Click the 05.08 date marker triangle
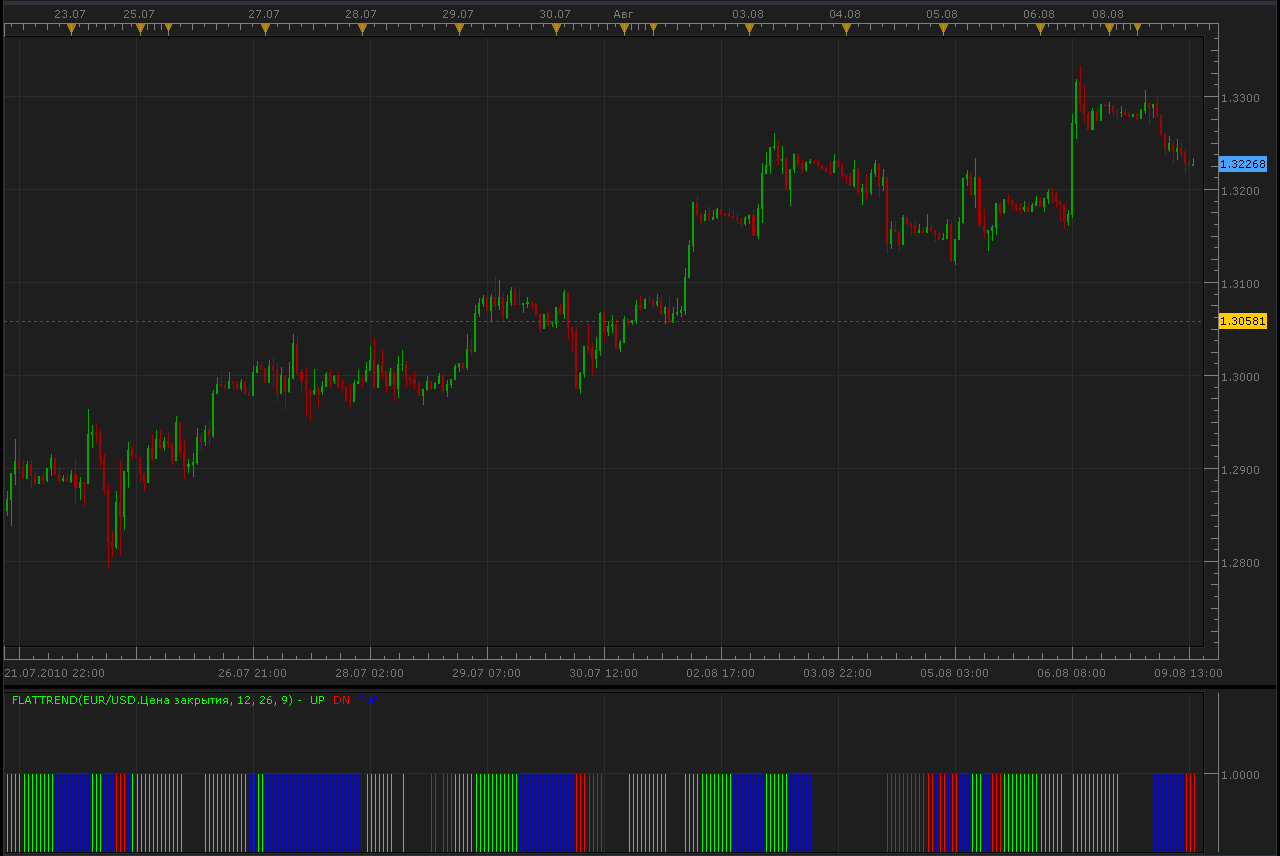The height and width of the screenshot is (856, 1280). tap(943, 29)
